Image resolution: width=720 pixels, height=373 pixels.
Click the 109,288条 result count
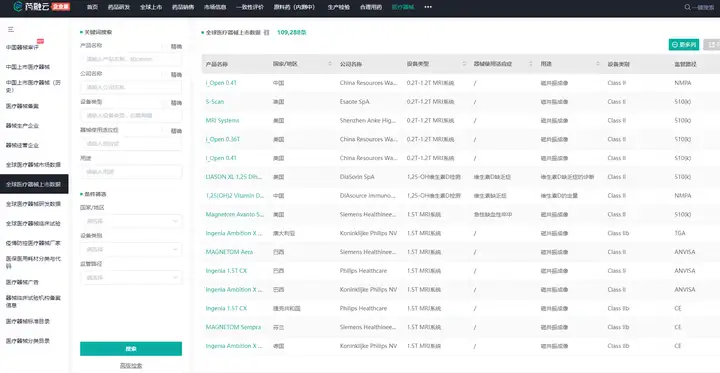point(292,33)
